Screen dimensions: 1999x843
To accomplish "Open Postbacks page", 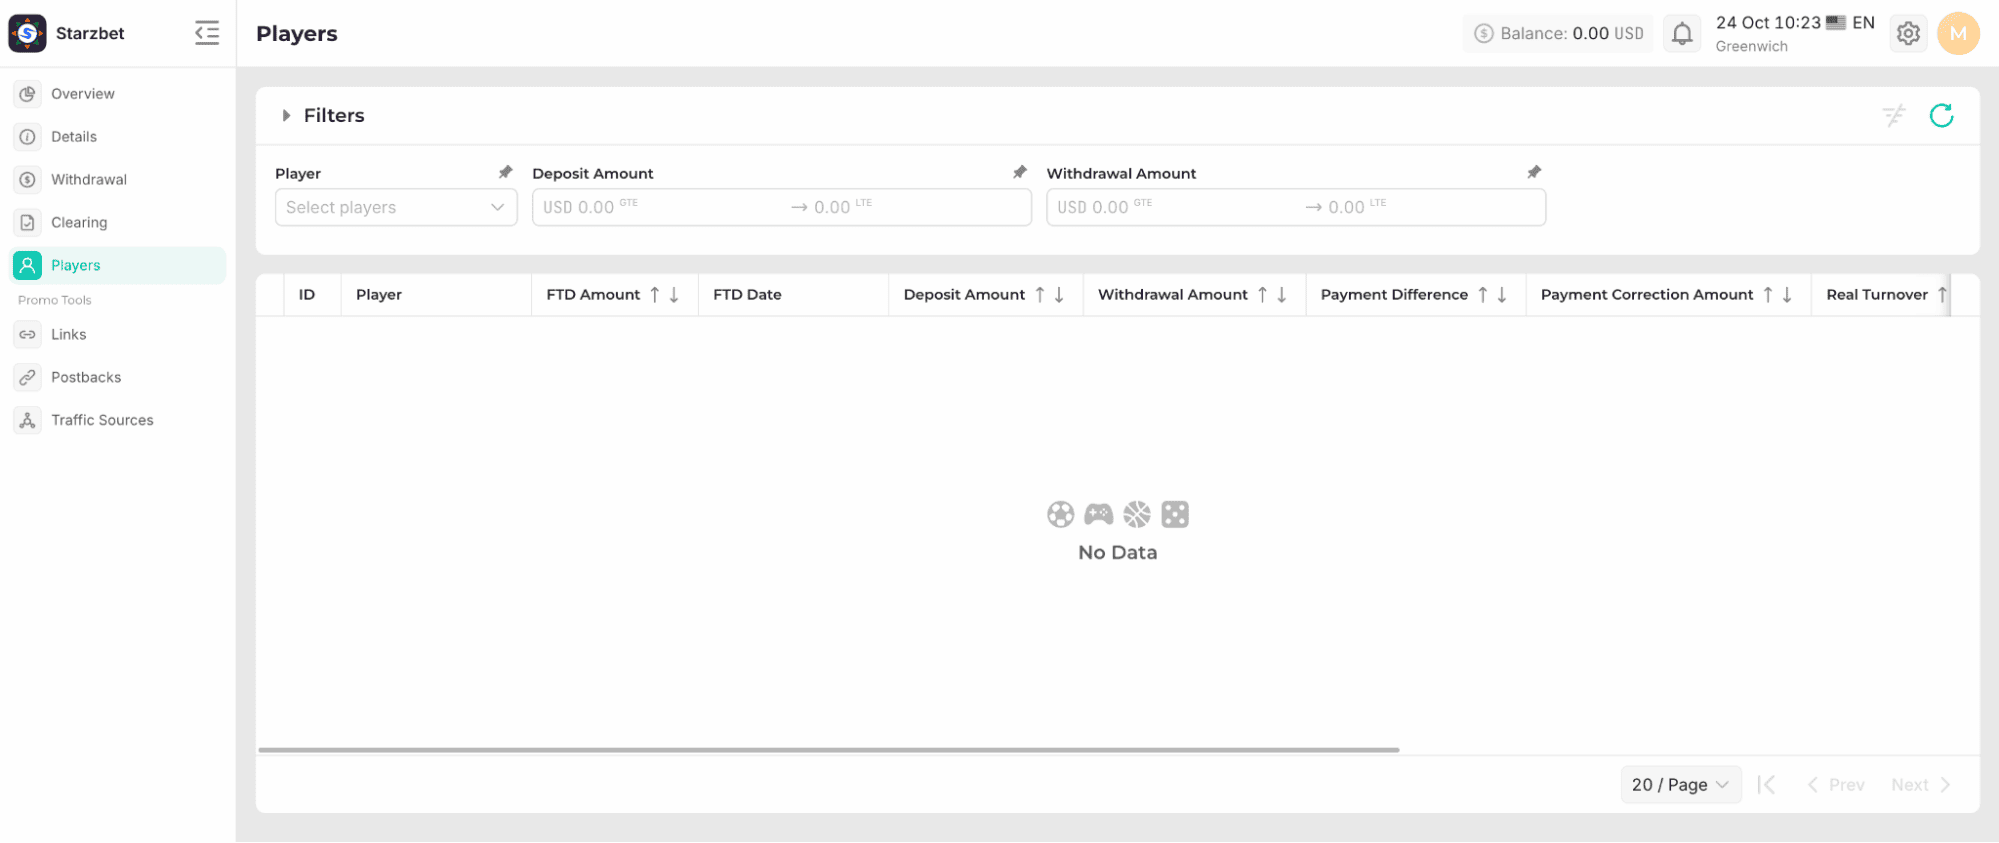I will click(x=118, y=378).
